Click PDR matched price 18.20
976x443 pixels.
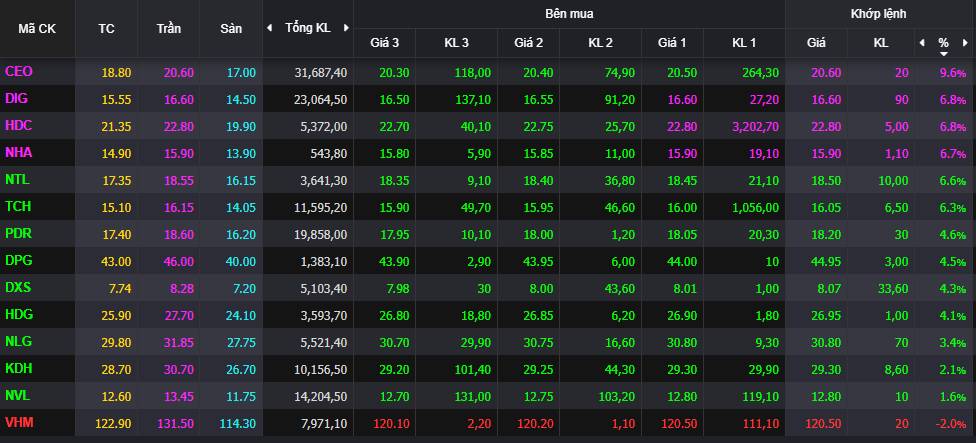pyautogui.click(x=816, y=234)
